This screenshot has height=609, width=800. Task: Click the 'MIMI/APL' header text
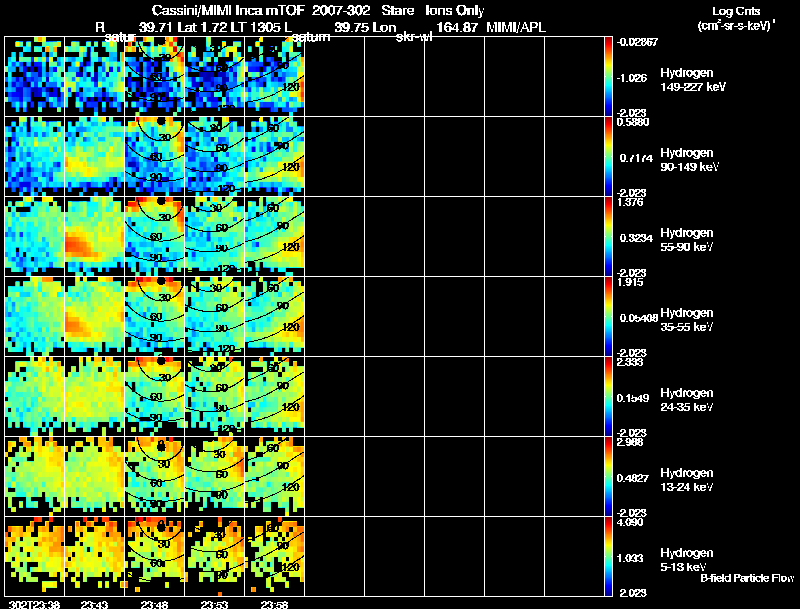(x=516, y=27)
